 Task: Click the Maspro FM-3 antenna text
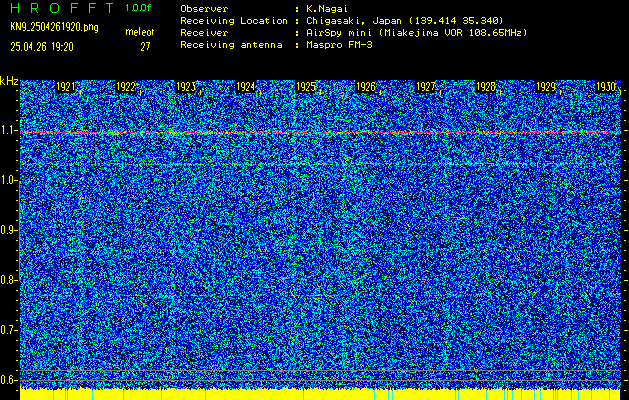pyautogui.click(x=339, y=45)
